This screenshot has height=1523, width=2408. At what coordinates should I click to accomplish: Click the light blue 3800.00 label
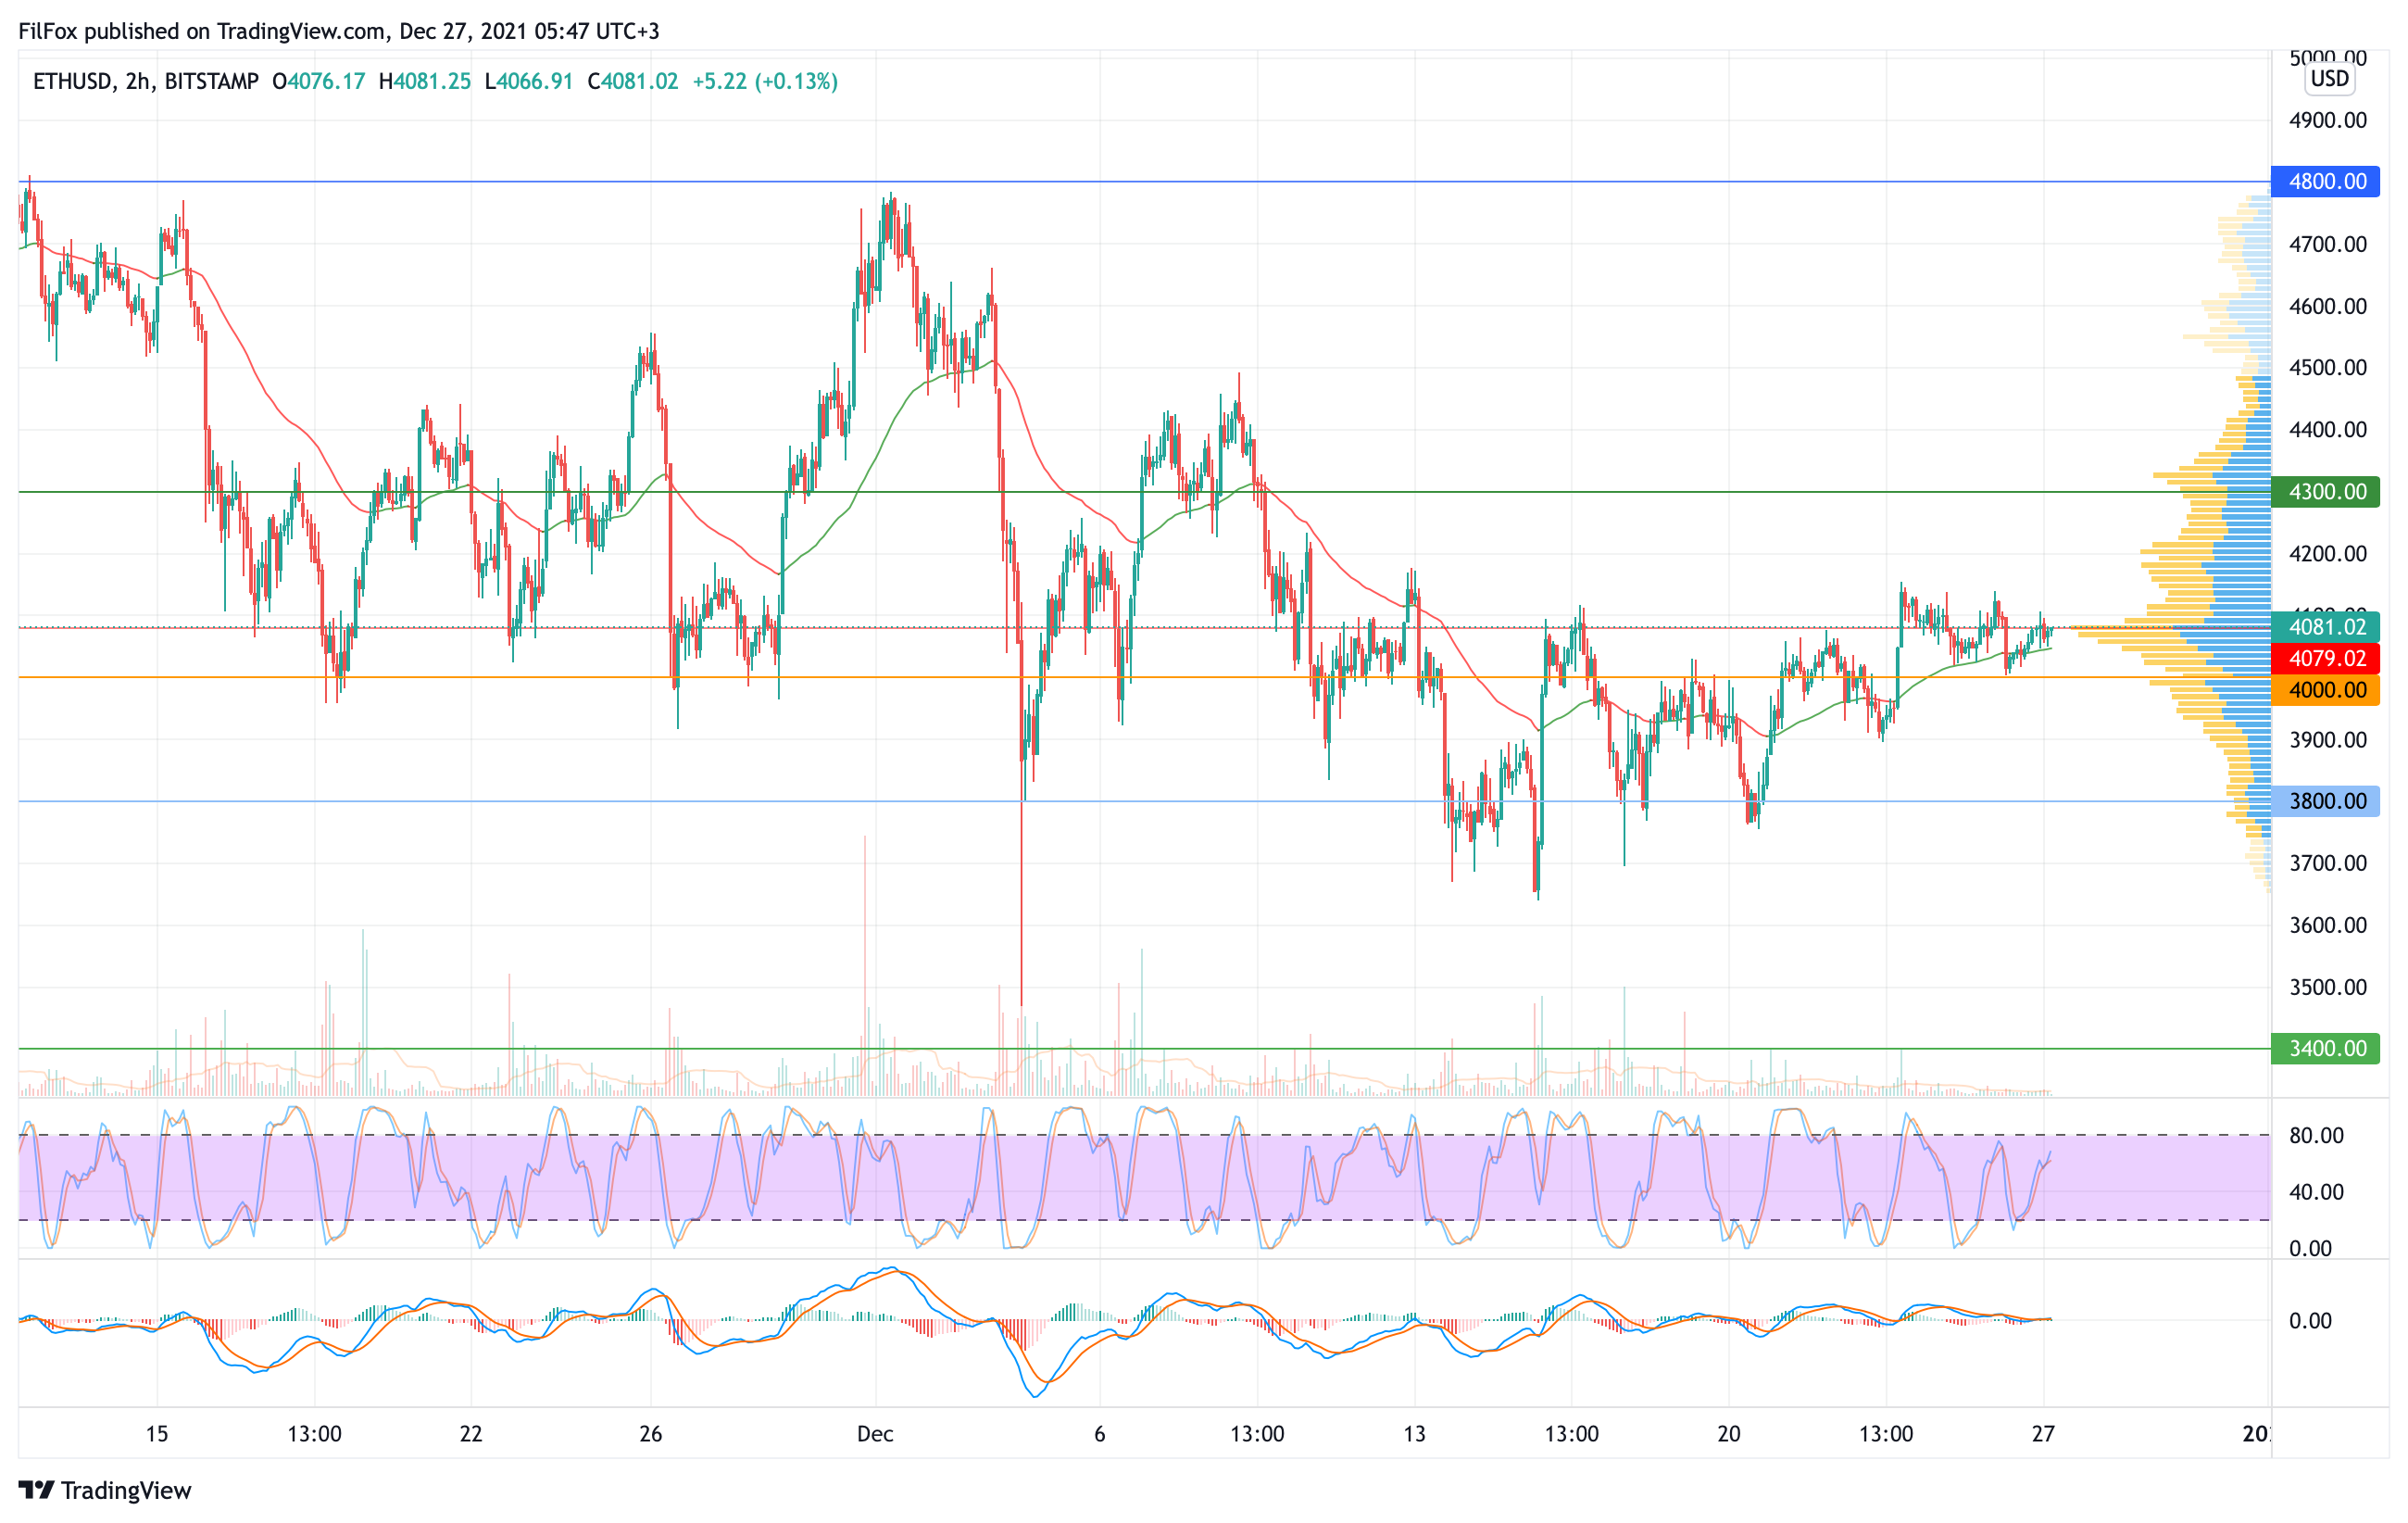pos(2326,801)
